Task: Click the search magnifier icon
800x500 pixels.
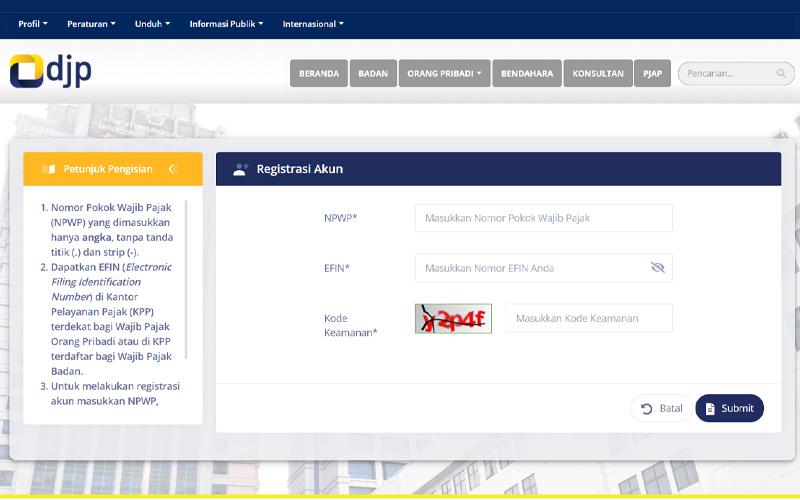Action: tap(781, 74)
